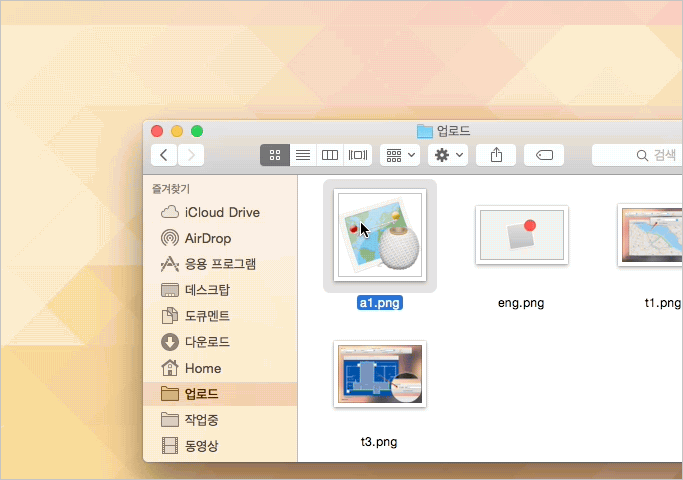Click the Home house icon
The height and width of the screenshot is (480, 683).
pos(170,368)
